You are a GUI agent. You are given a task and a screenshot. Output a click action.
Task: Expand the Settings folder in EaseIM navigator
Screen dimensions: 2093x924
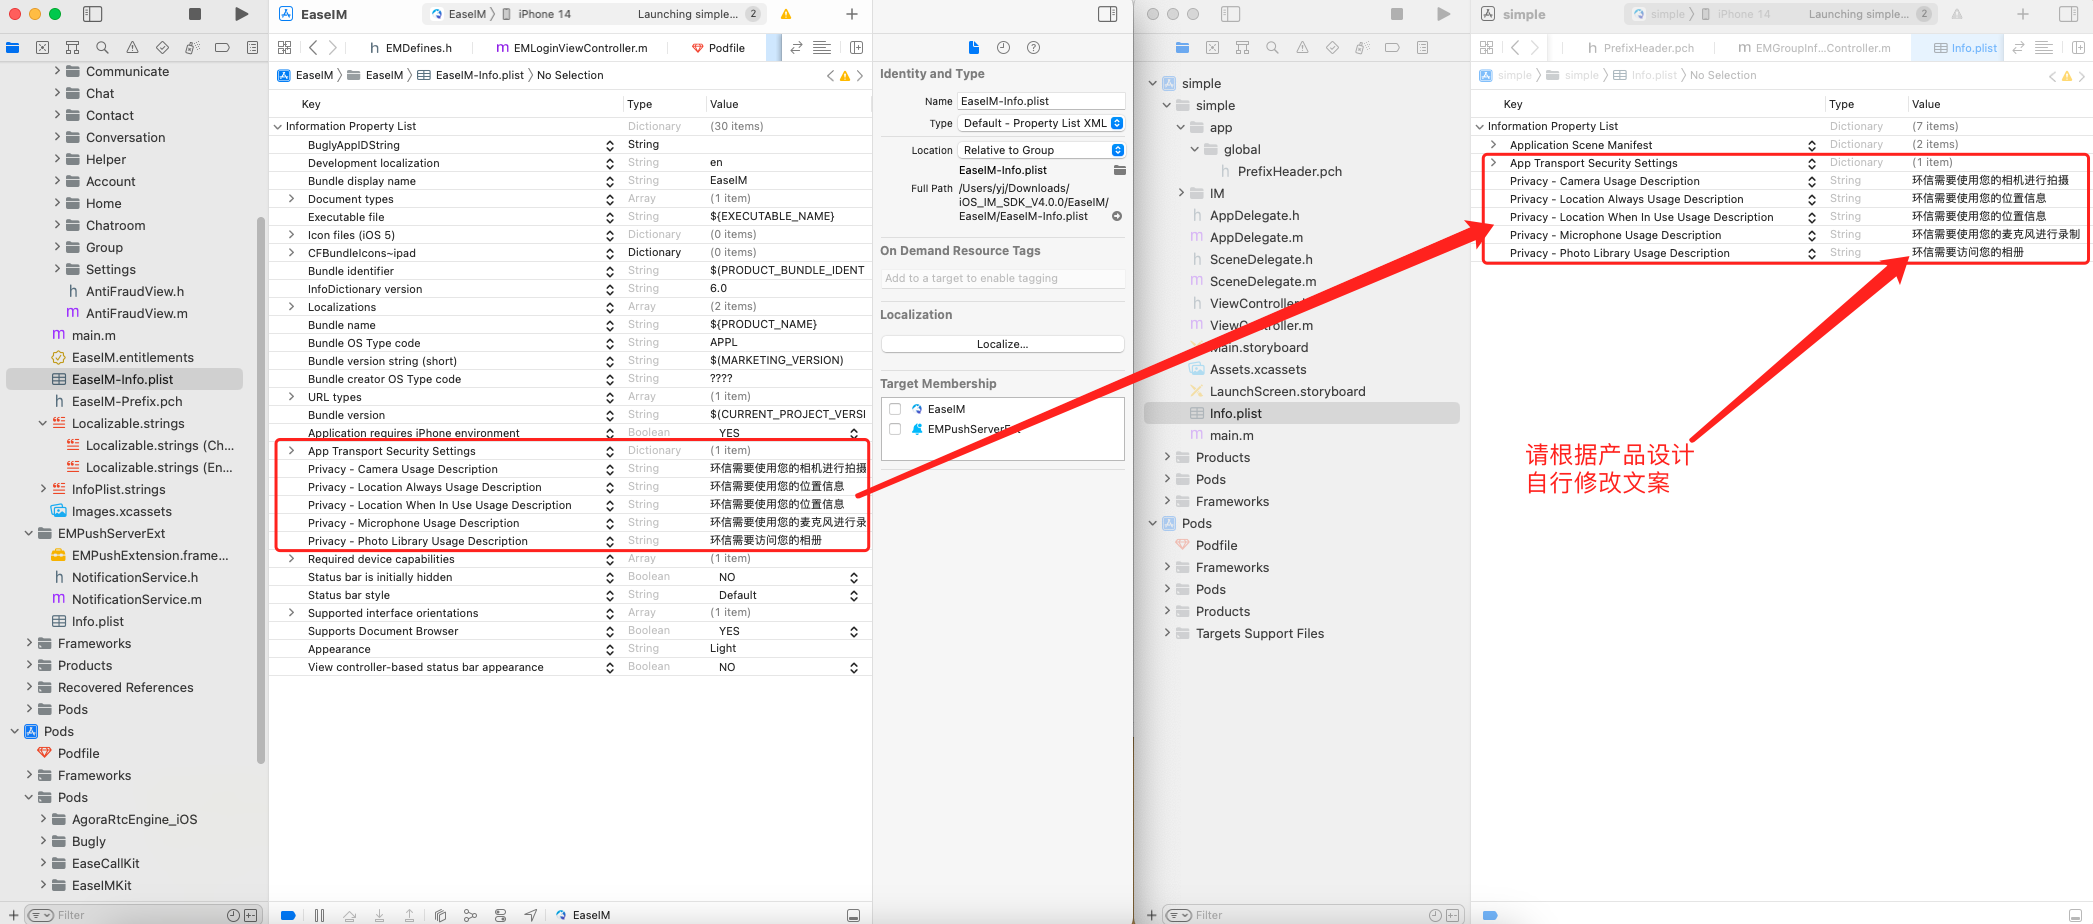[x=57, y=269]
